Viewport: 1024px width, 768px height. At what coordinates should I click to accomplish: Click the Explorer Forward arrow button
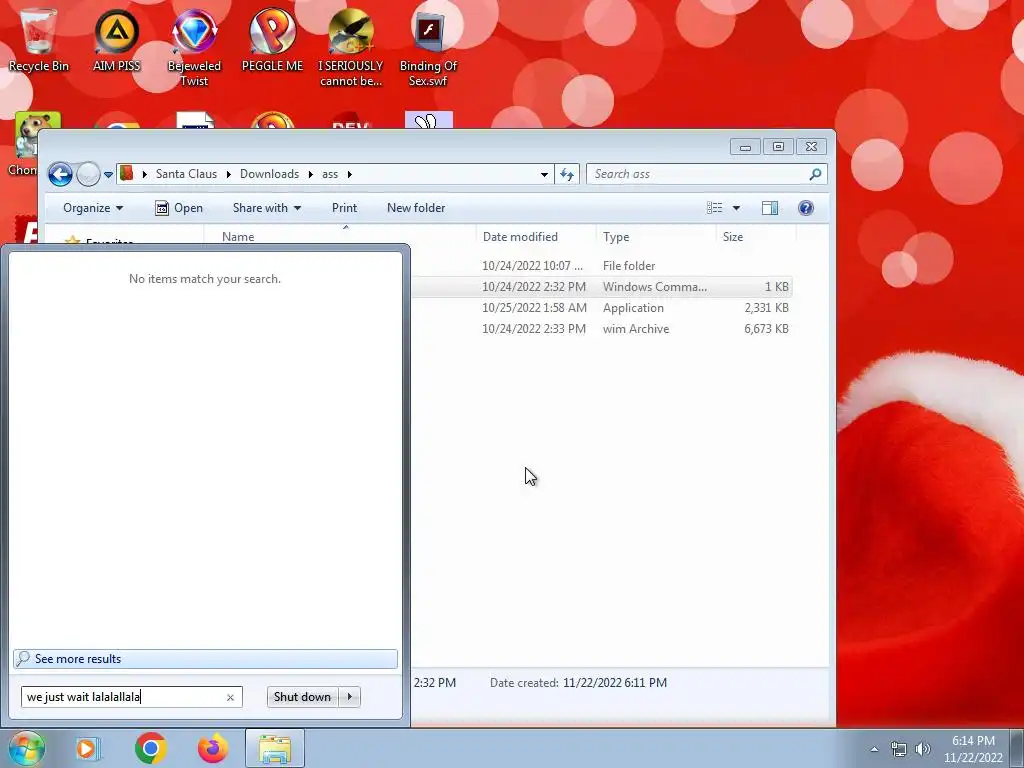click(x=88, y=174)
